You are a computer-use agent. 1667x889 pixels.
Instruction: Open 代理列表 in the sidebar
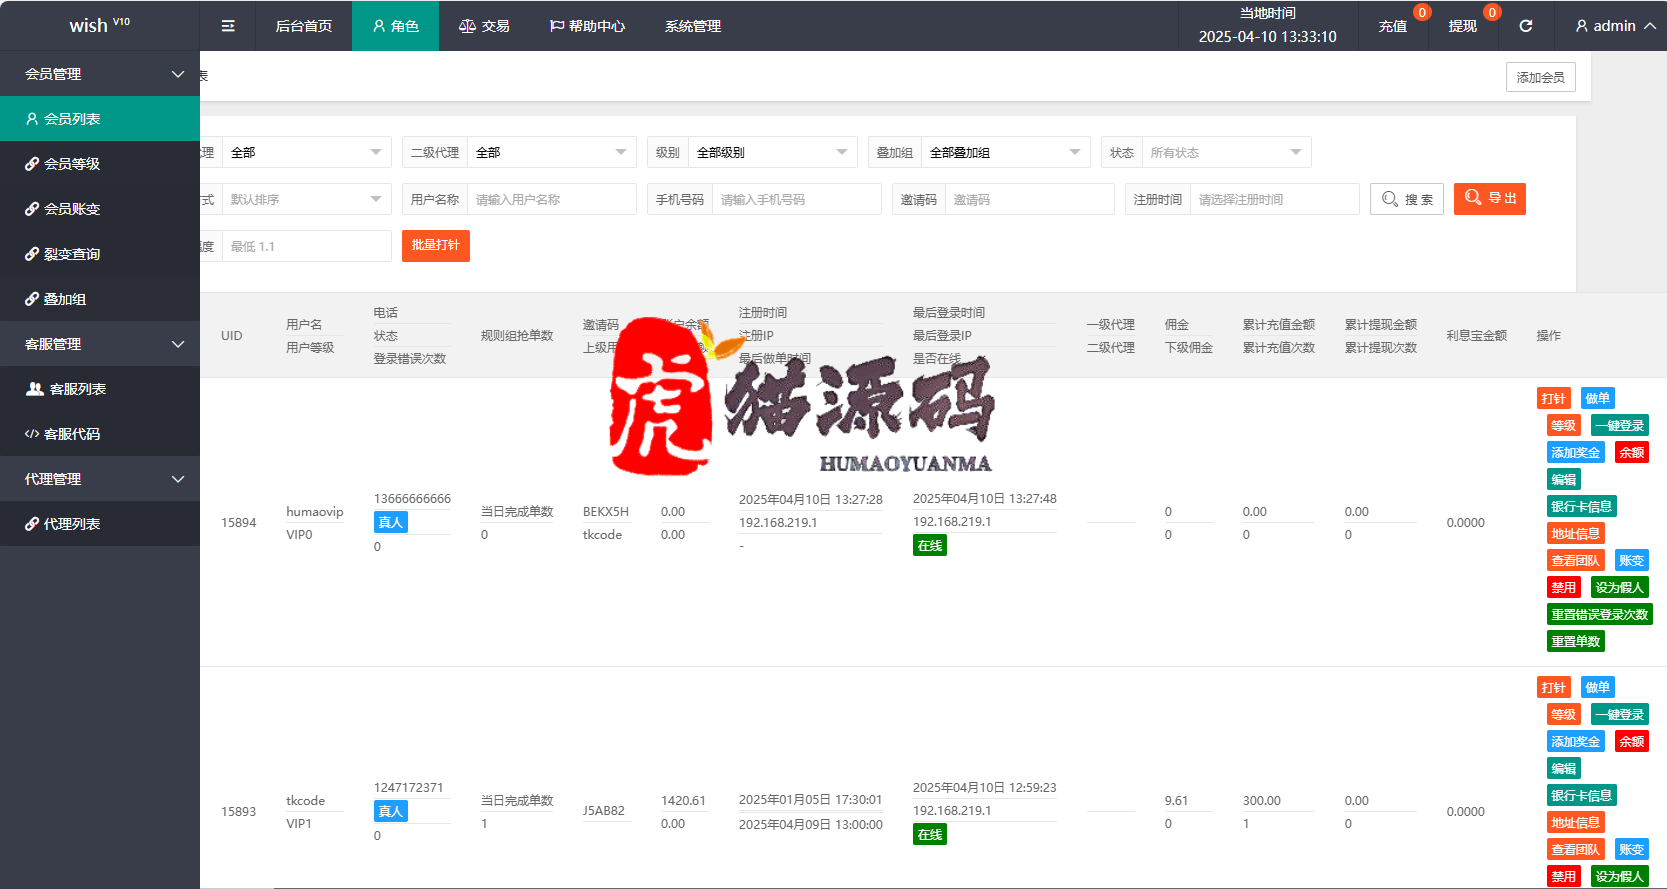point(100,524)
